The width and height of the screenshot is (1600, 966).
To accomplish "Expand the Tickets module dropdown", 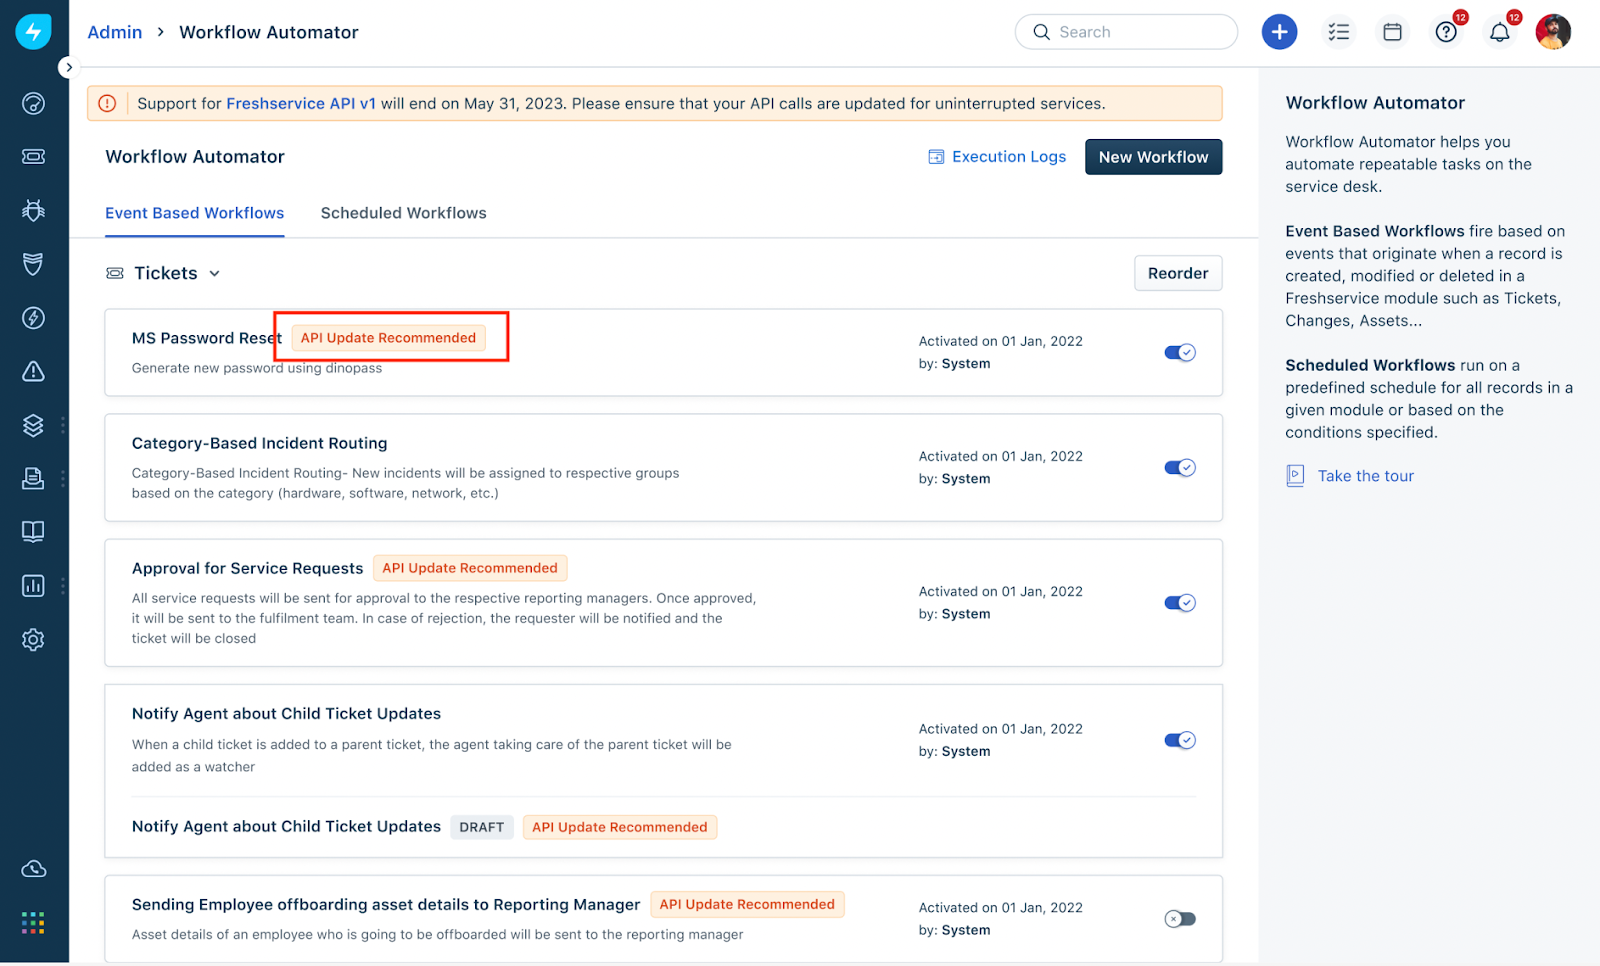I will [x=214, y=273].
